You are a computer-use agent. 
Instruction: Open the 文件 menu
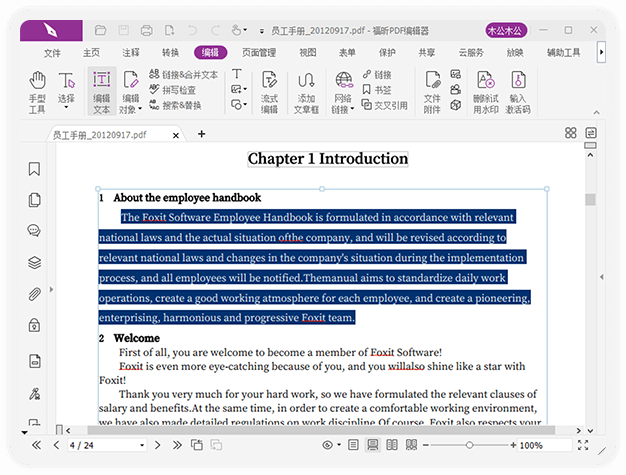(x=52, y=53)
